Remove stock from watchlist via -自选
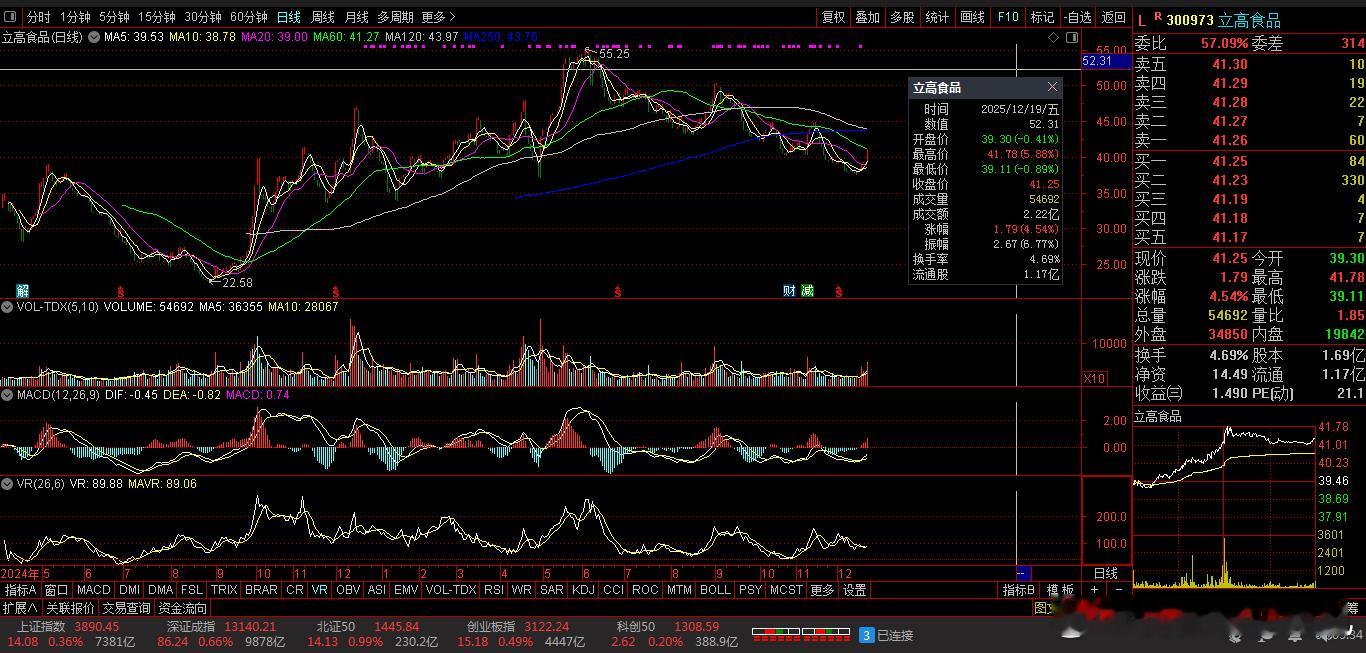 pyautogui.click(x=1078, y=17)
